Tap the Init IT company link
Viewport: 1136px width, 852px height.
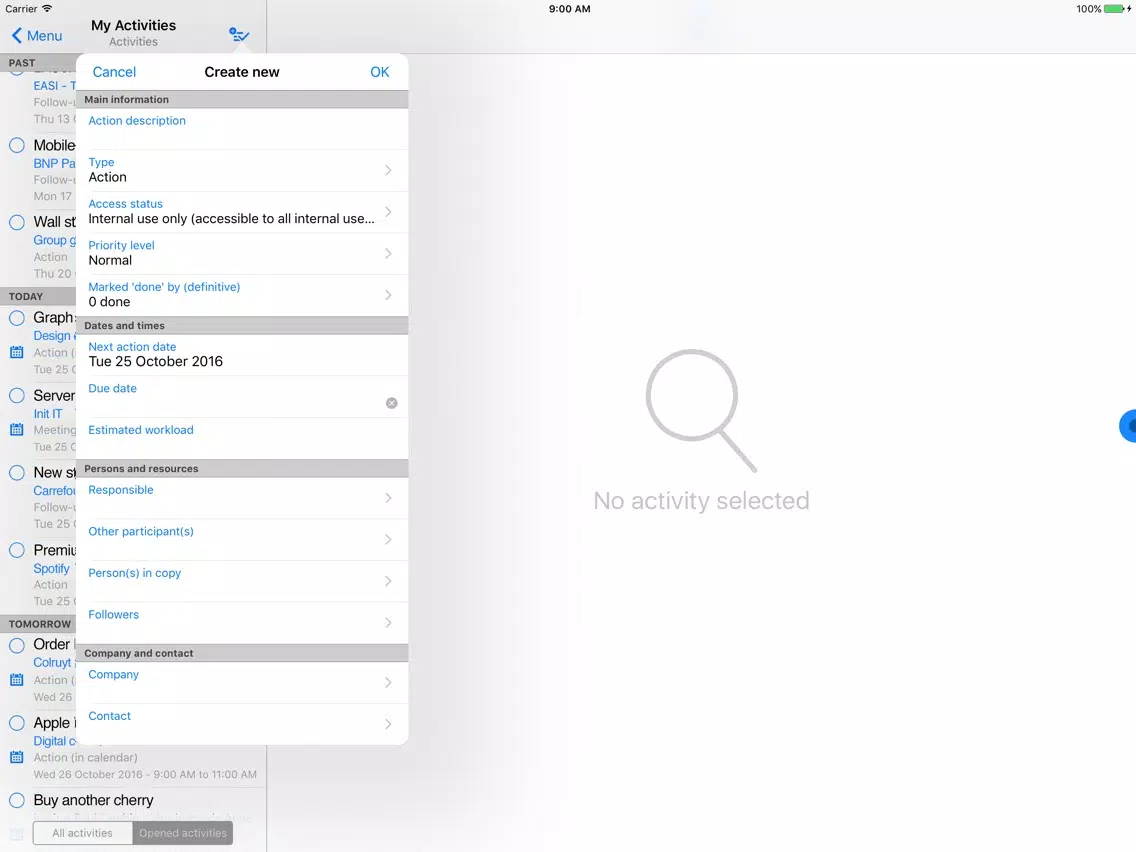(48, 414)
